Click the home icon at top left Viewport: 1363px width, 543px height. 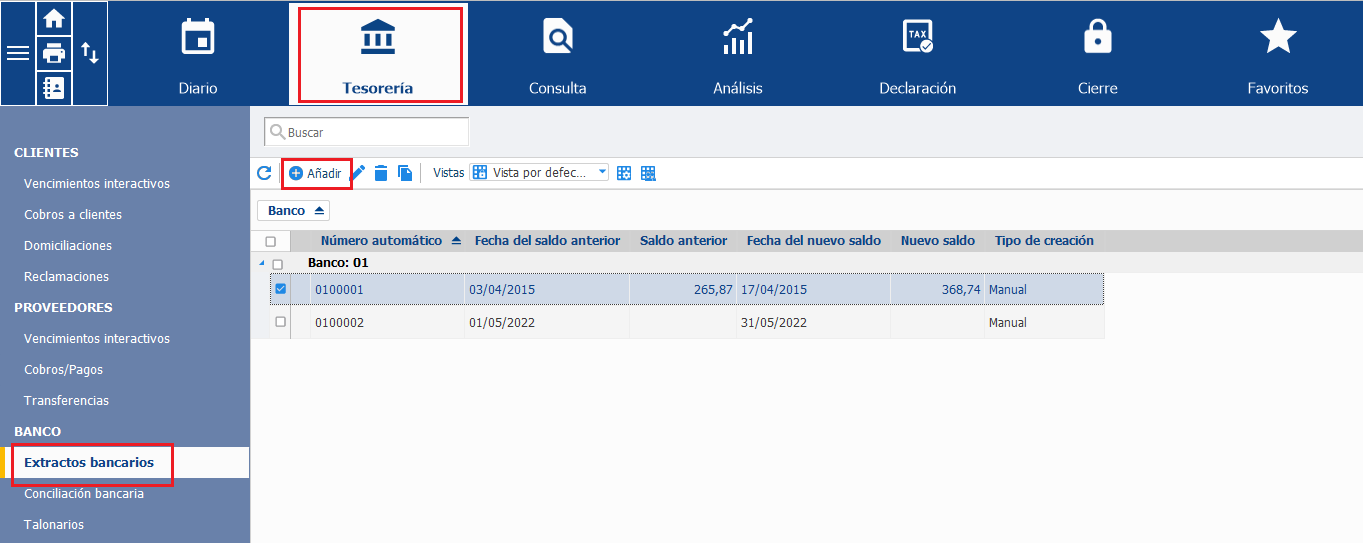pos(54,18)
